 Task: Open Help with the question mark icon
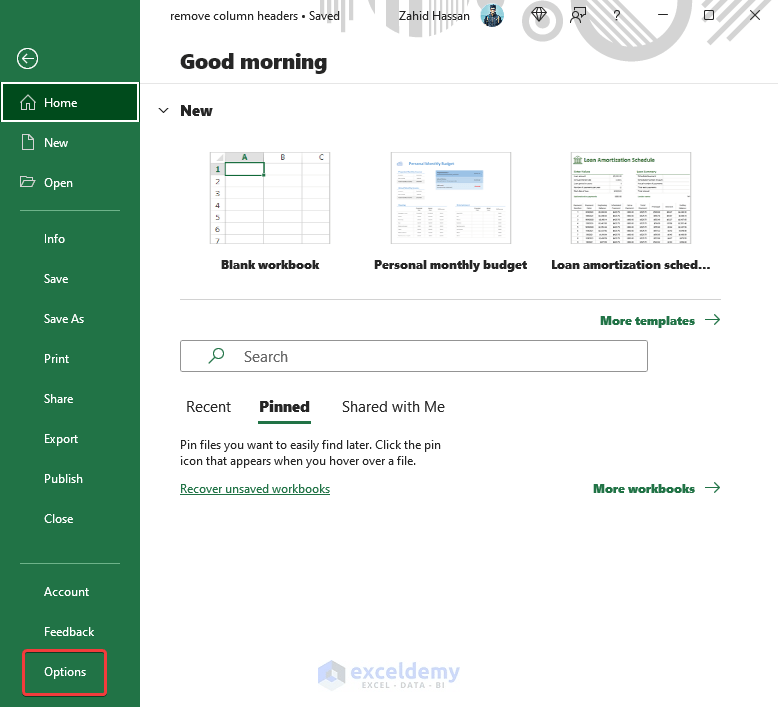[x=617, y=15]
